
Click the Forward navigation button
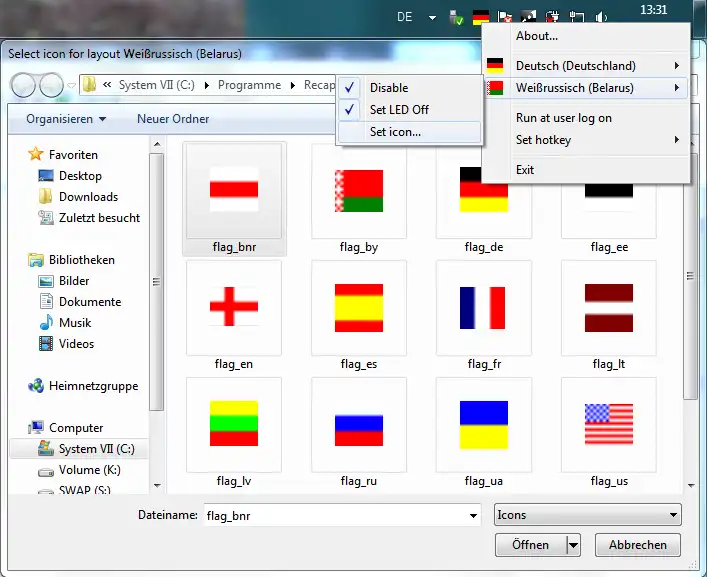tap(51, 85)
